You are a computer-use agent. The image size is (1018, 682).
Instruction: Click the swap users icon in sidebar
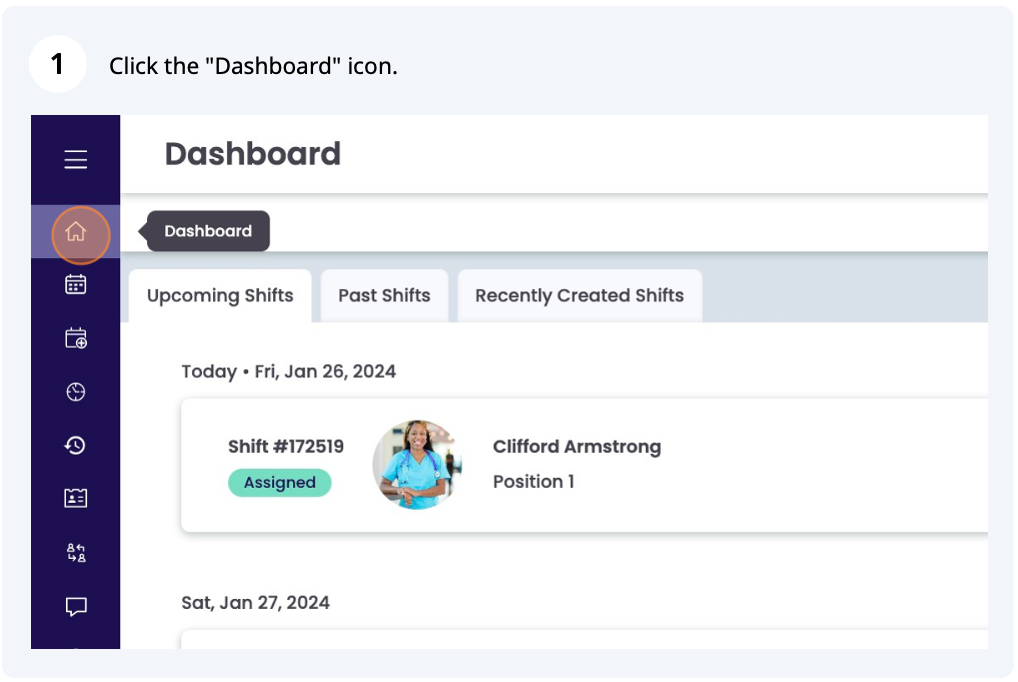(76, 552)
